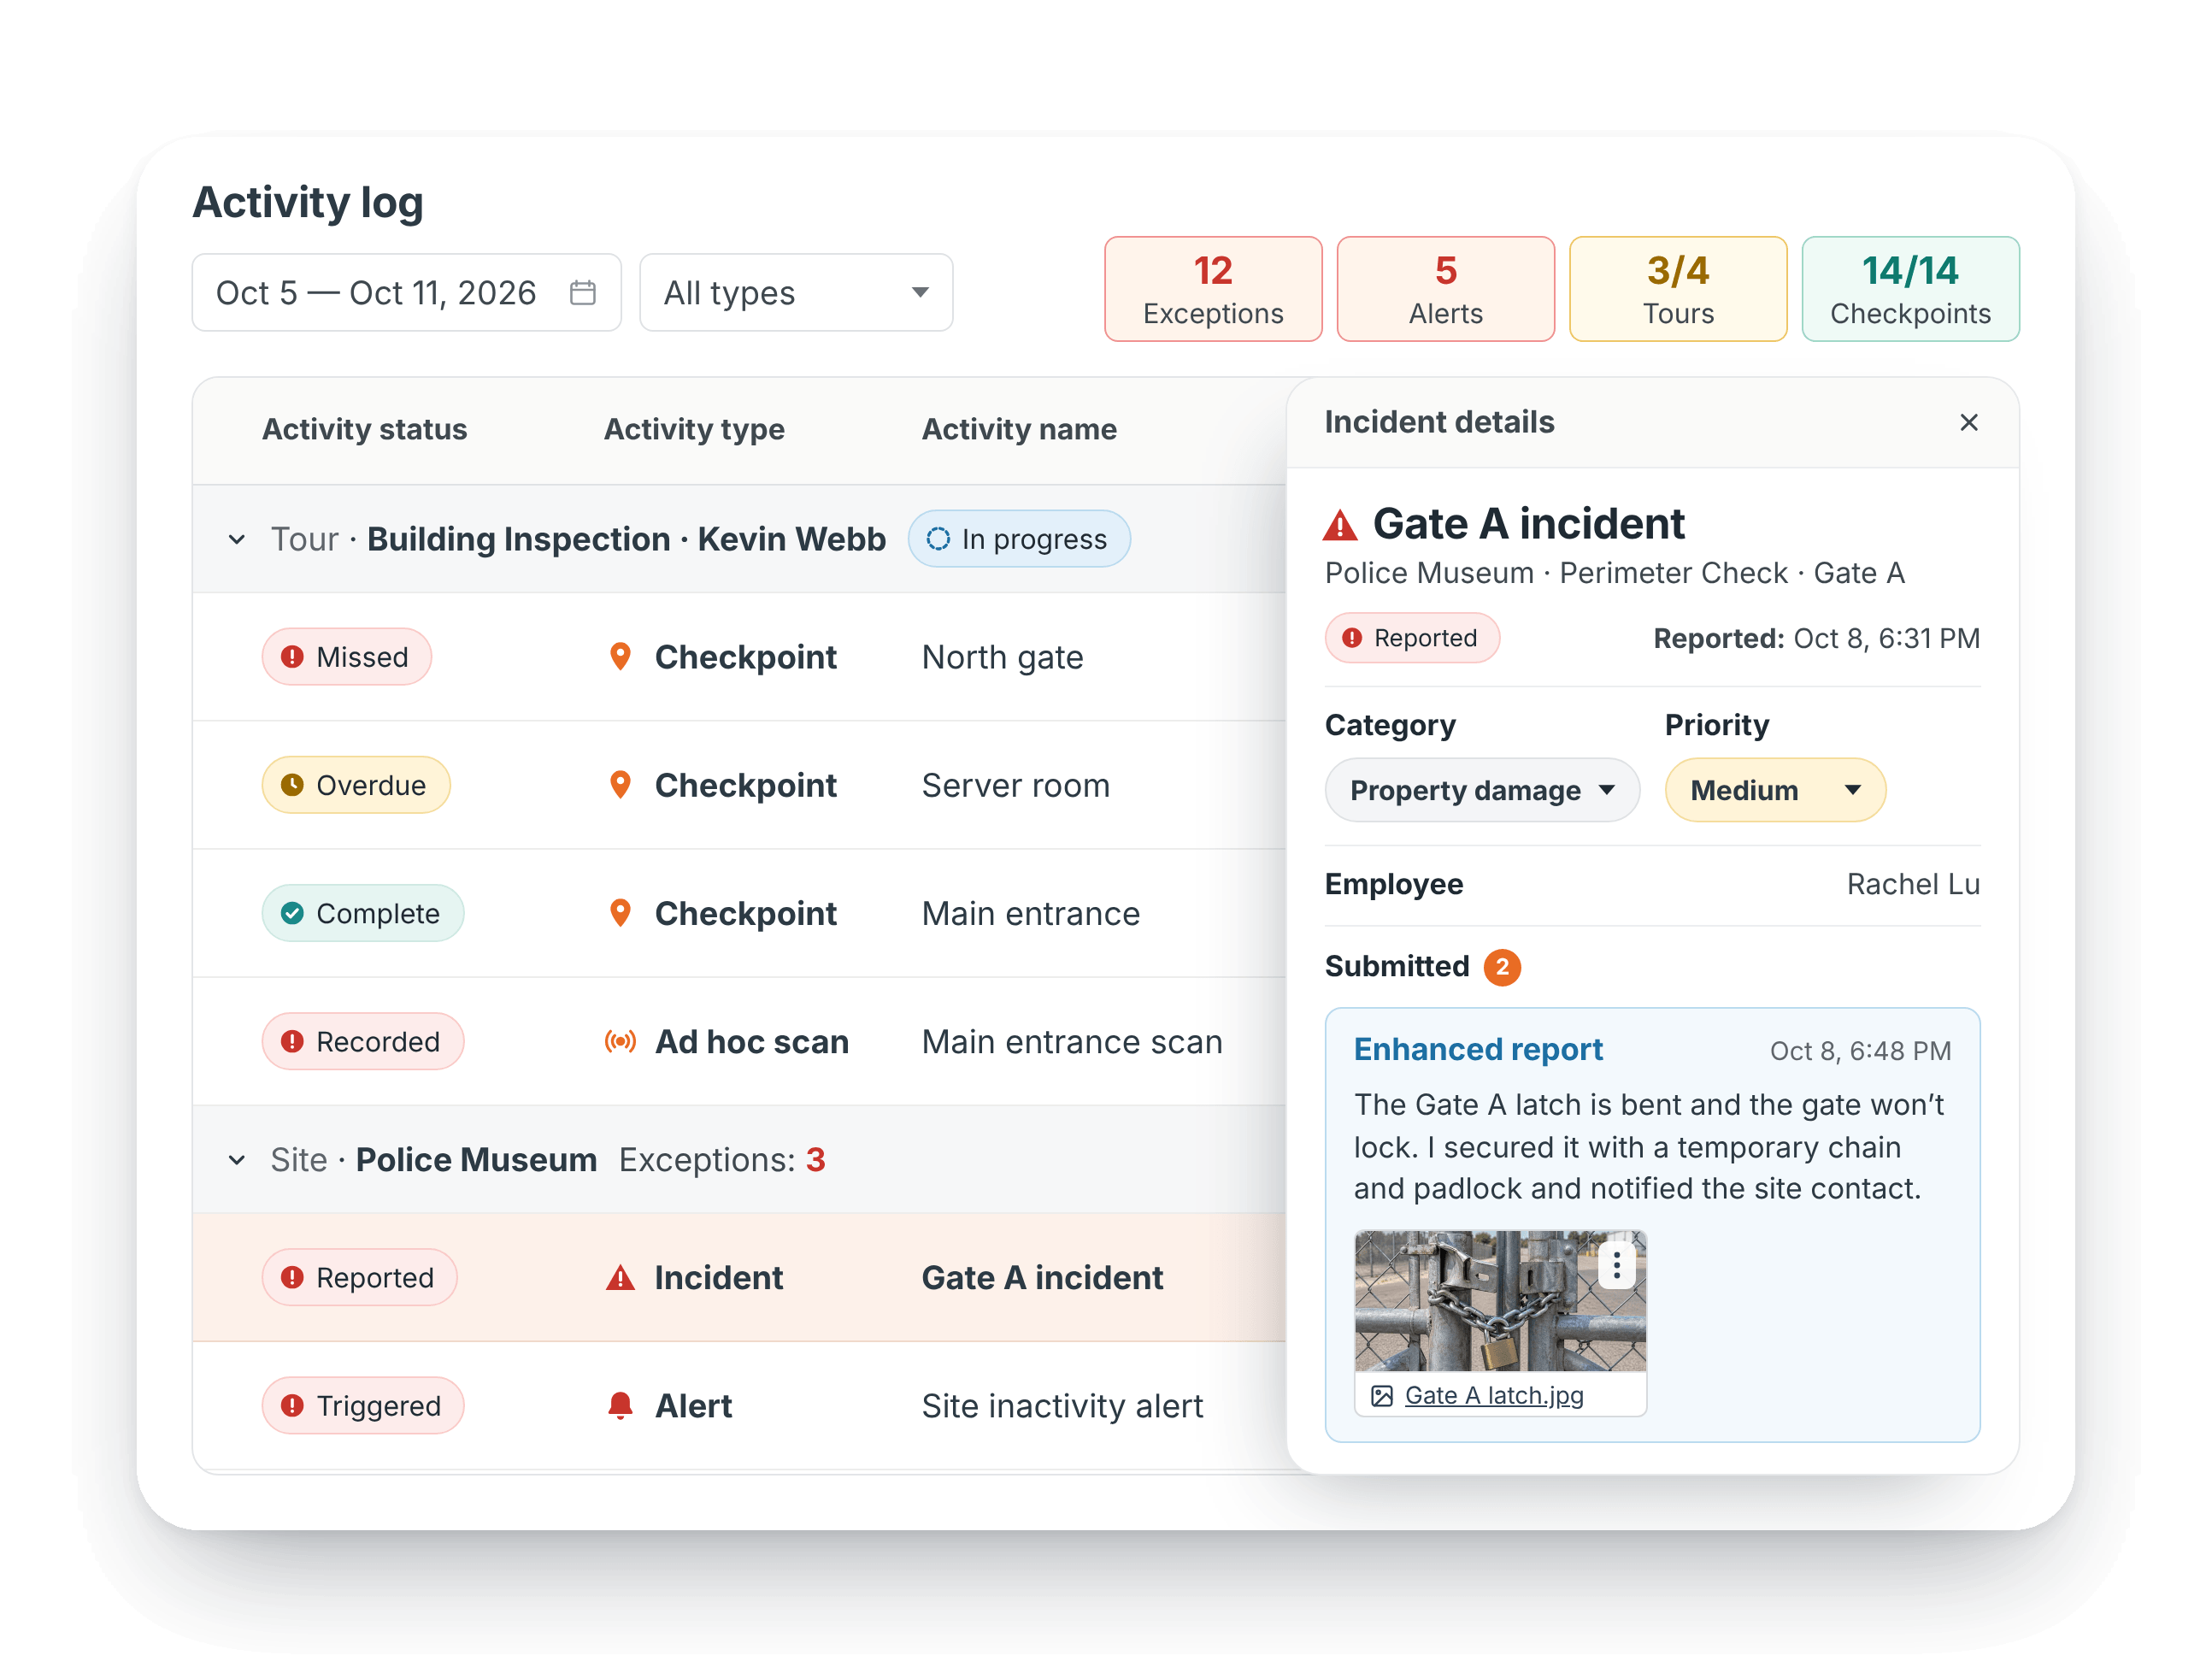The image size is (2212, 1667).
Task: Click the bell icon in Site inactivity alert row
Action: pyautogui.click(x=620, y=1406)
